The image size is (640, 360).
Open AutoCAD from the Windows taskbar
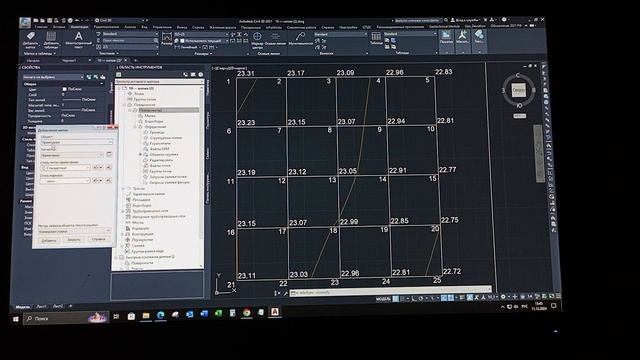(275, 312)
